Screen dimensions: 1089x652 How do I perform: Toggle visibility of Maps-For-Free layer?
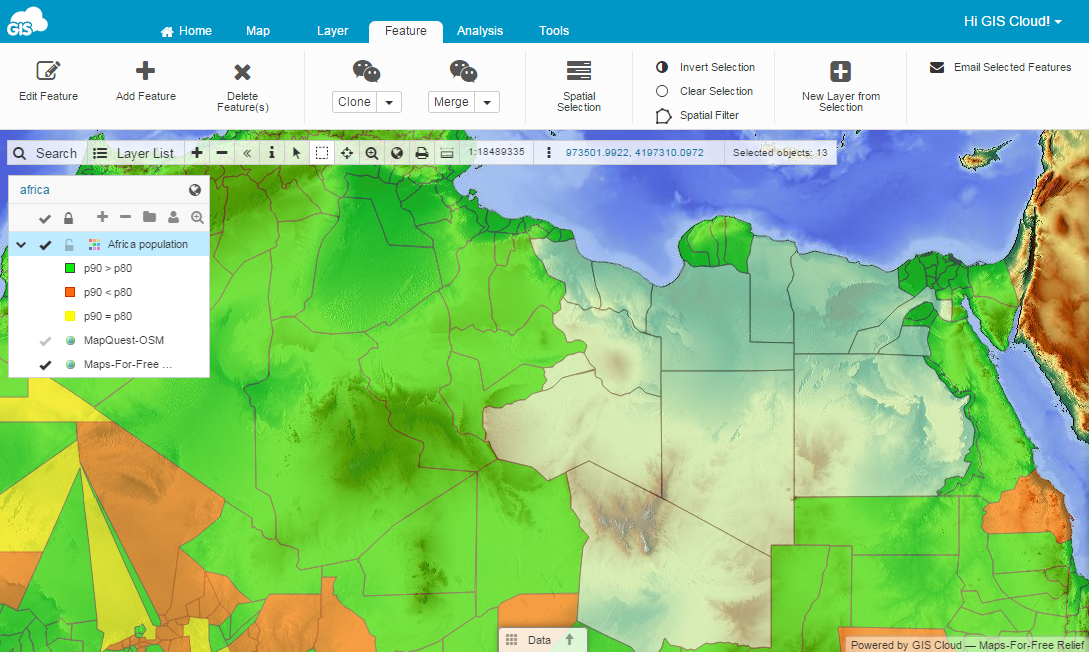44,365
